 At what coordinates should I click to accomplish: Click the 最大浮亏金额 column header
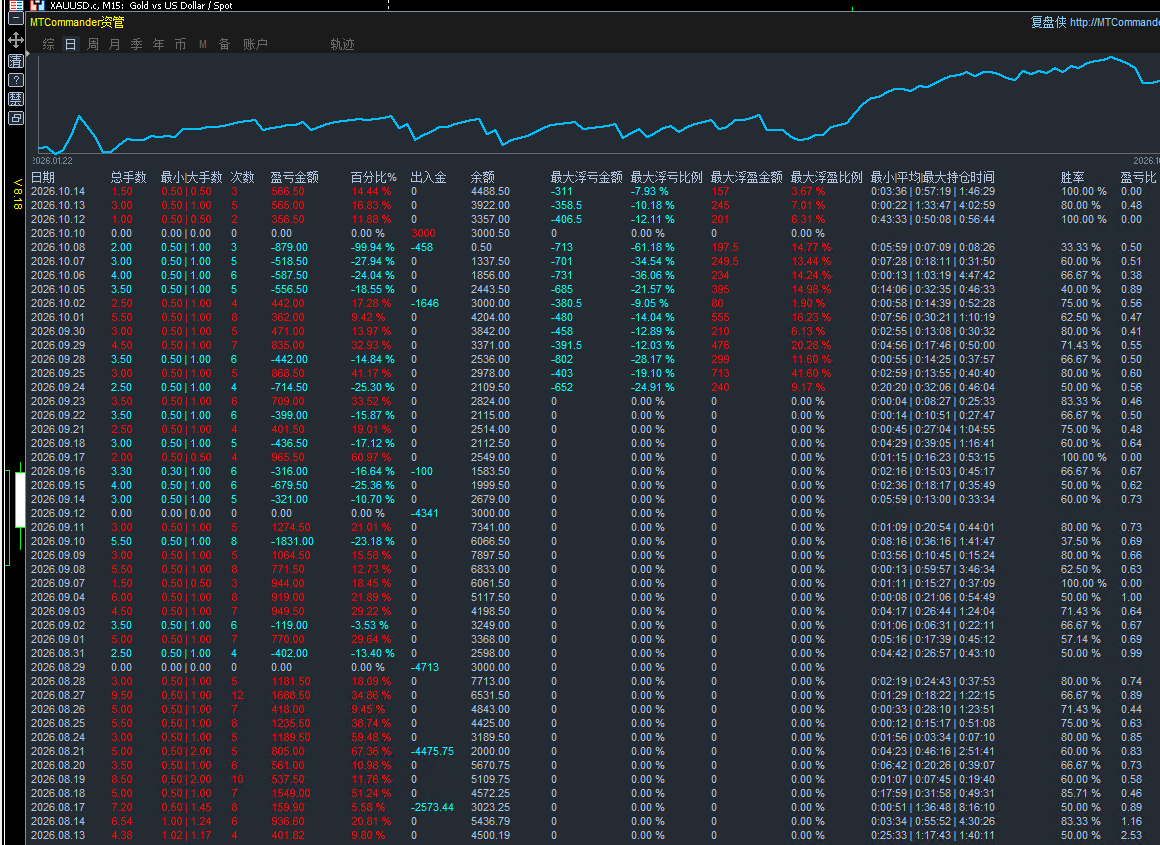(587, 177)
